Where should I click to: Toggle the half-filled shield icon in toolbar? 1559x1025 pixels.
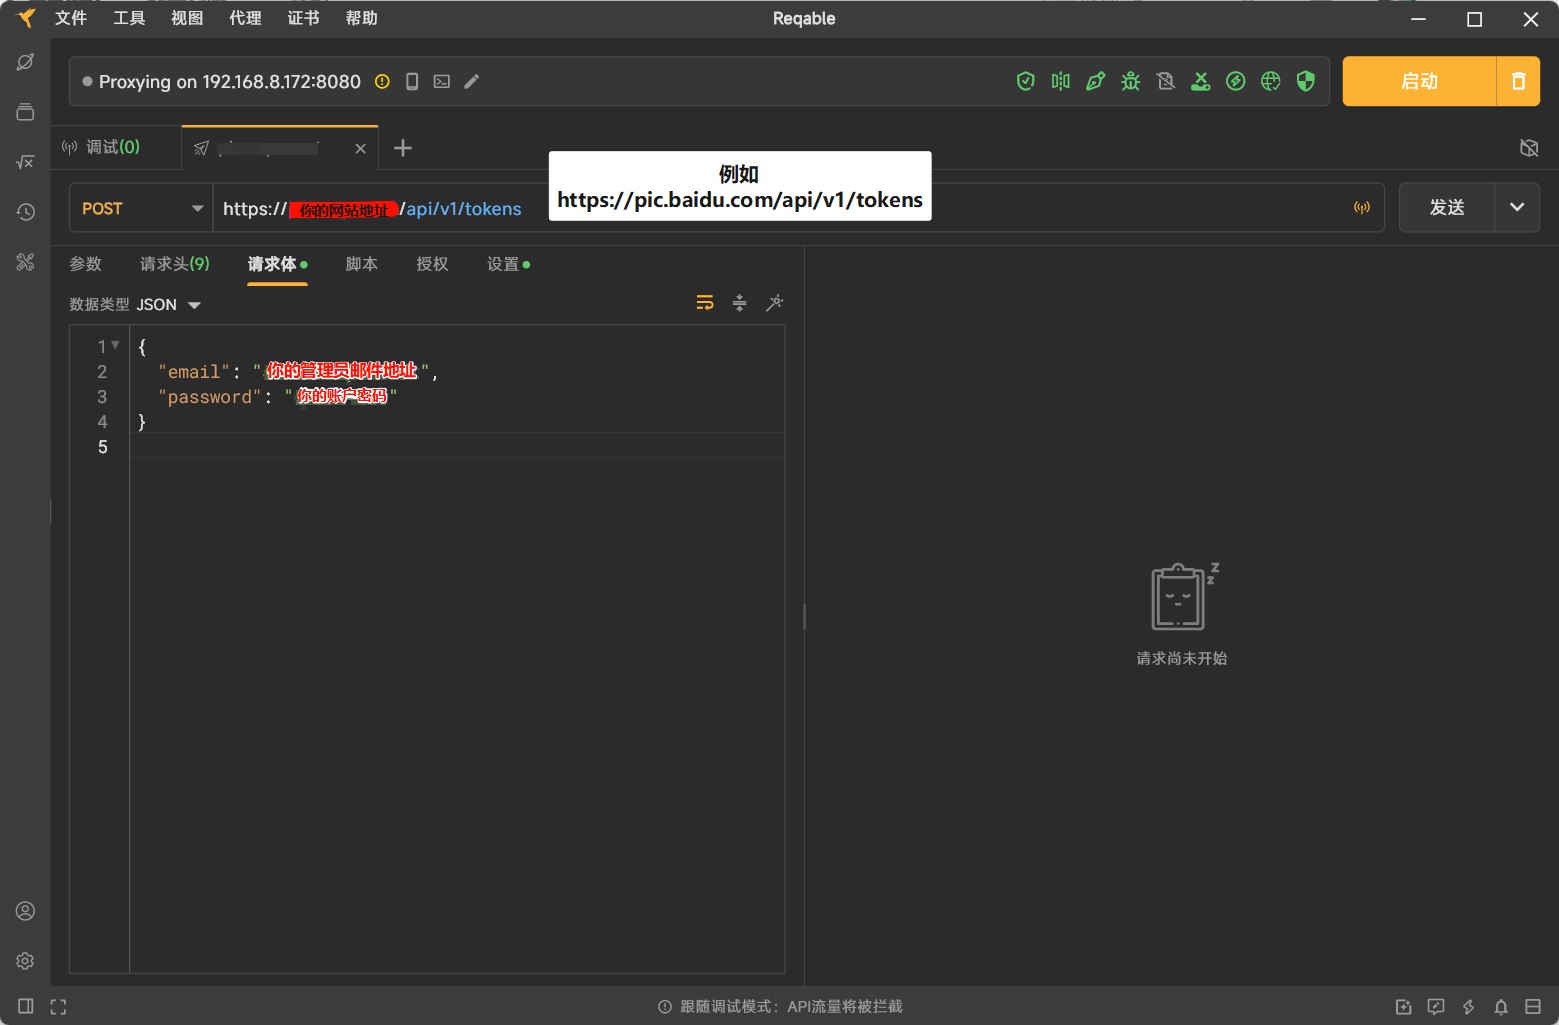click(1305, 82)
